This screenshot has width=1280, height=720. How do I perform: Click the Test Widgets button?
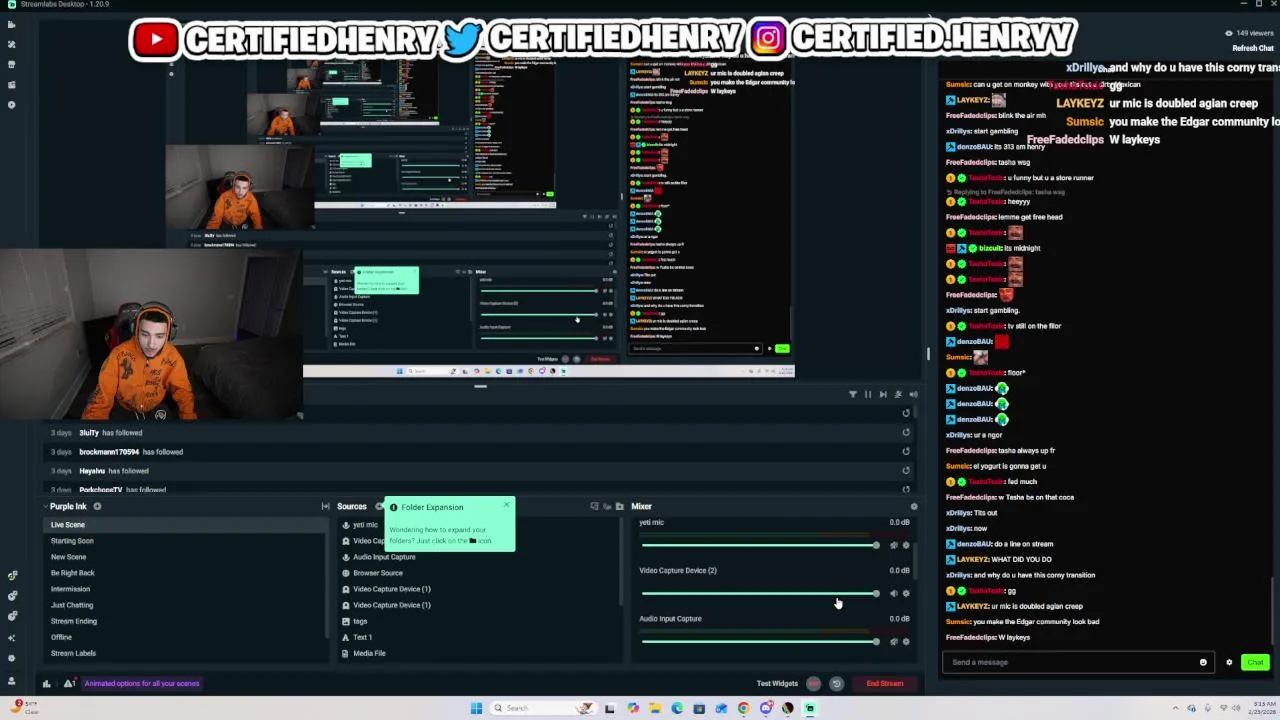(x=777, y=684)
